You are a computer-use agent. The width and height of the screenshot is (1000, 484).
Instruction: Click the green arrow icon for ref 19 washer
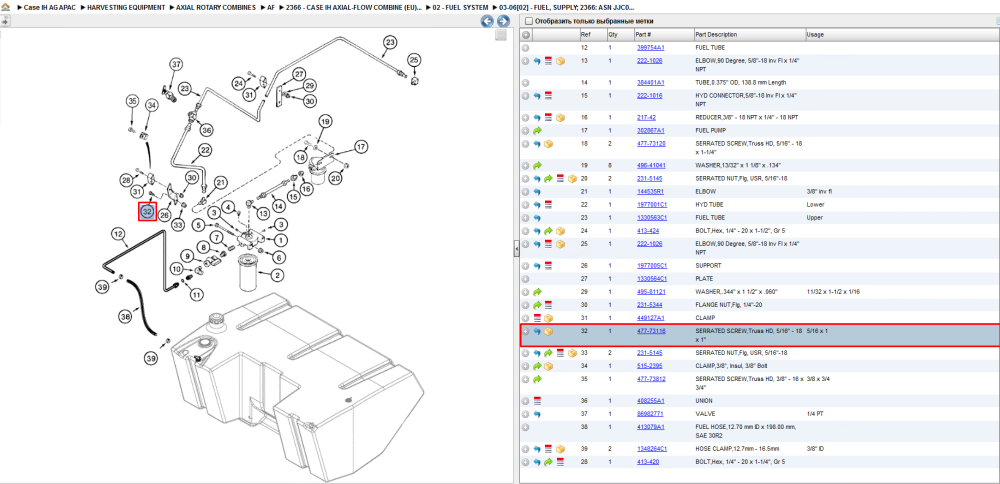(x=537, y=166)
